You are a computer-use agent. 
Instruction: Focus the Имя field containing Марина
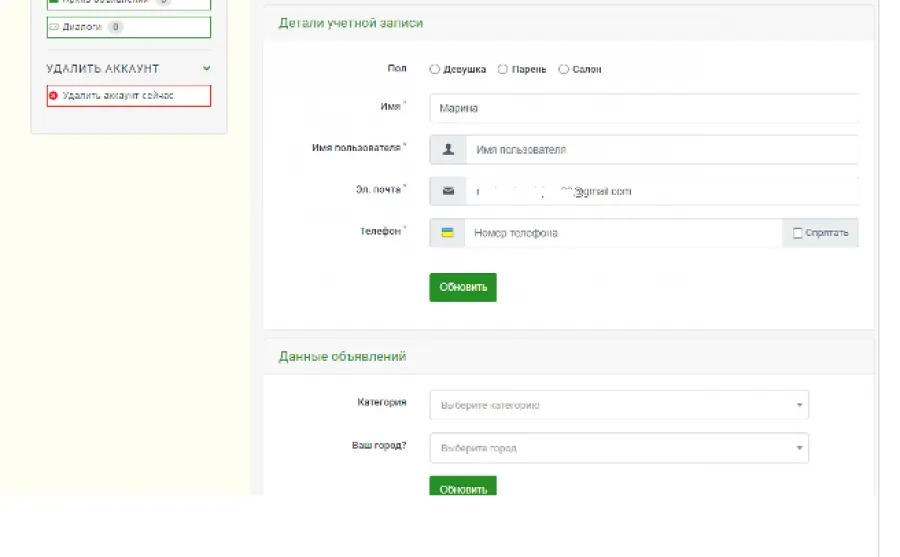(644, 108)
